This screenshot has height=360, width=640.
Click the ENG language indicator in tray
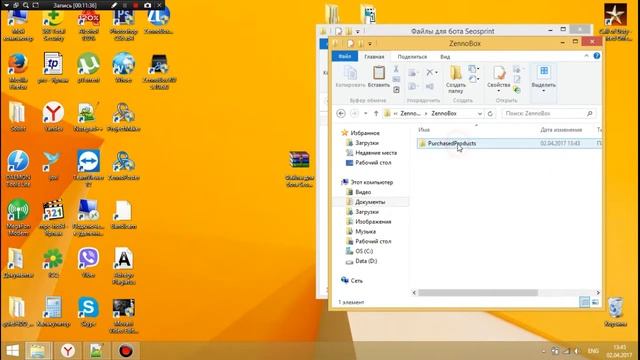pos(593,351)
